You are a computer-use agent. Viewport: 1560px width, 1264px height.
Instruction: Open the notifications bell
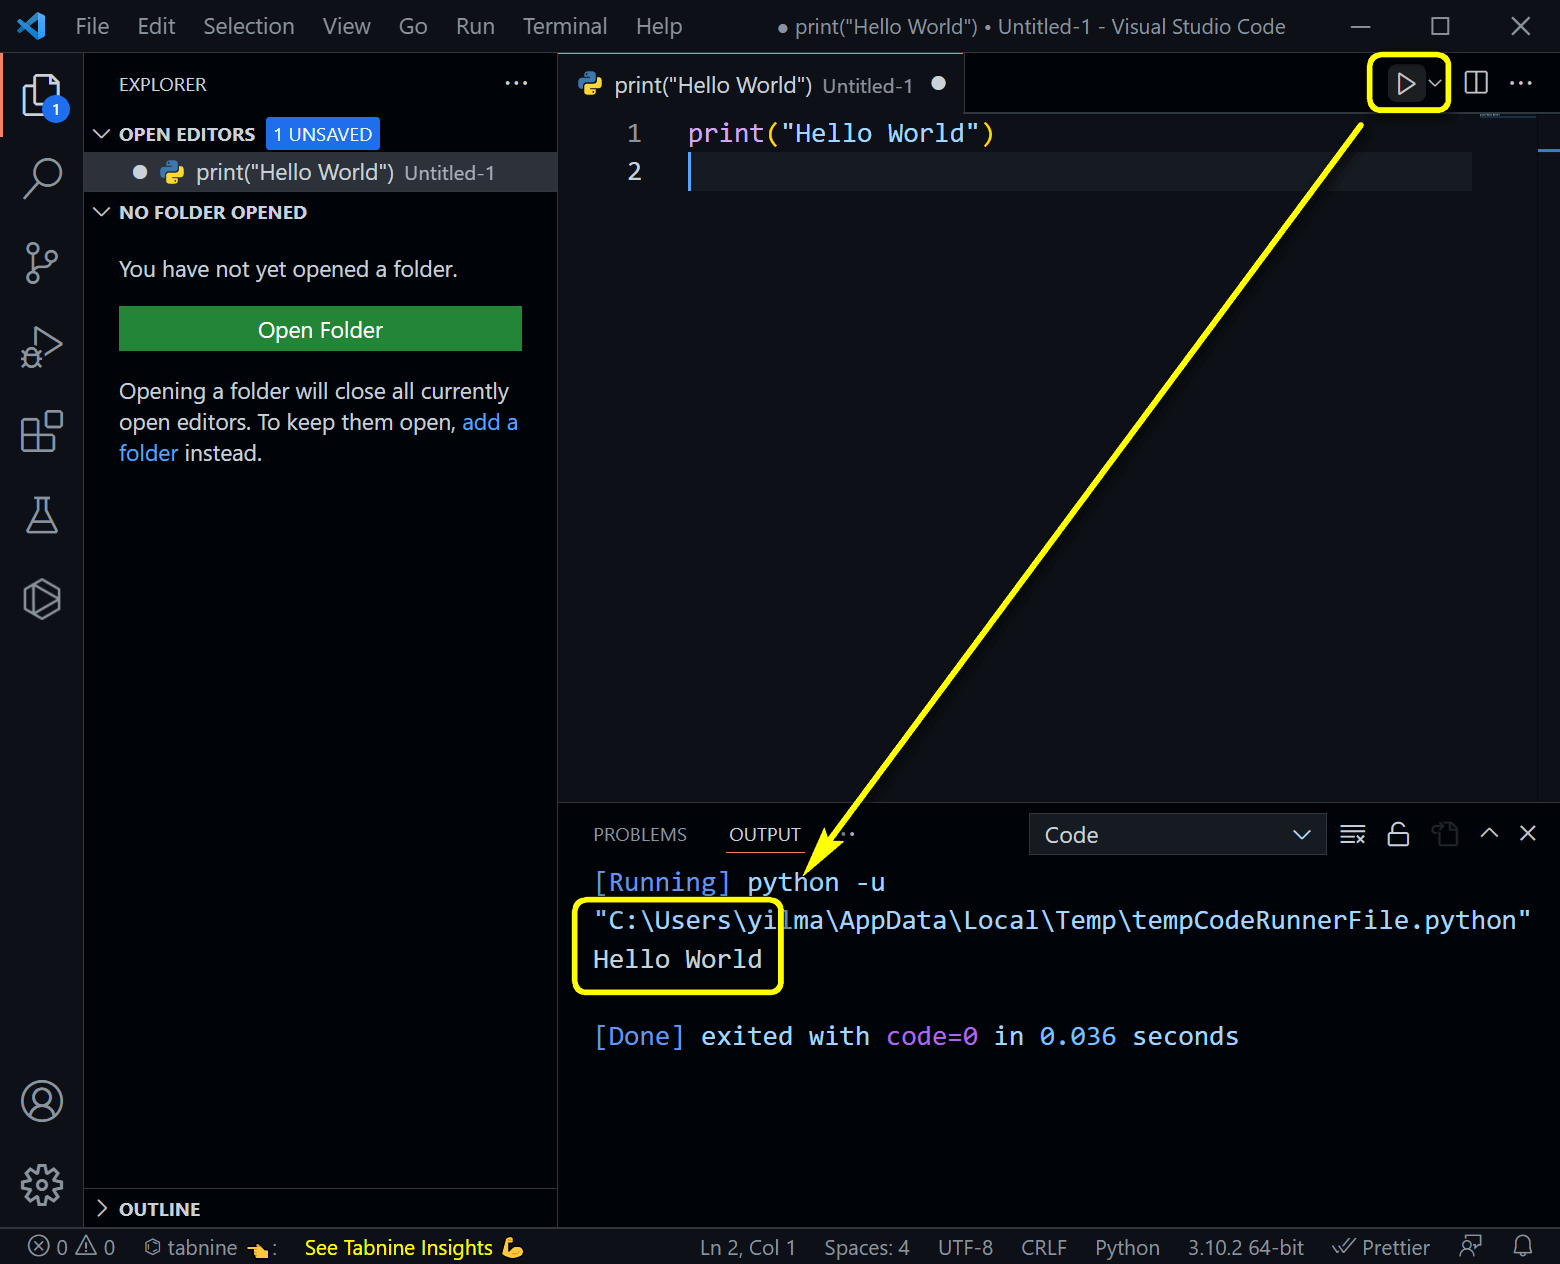[x=1523, y=1246]
